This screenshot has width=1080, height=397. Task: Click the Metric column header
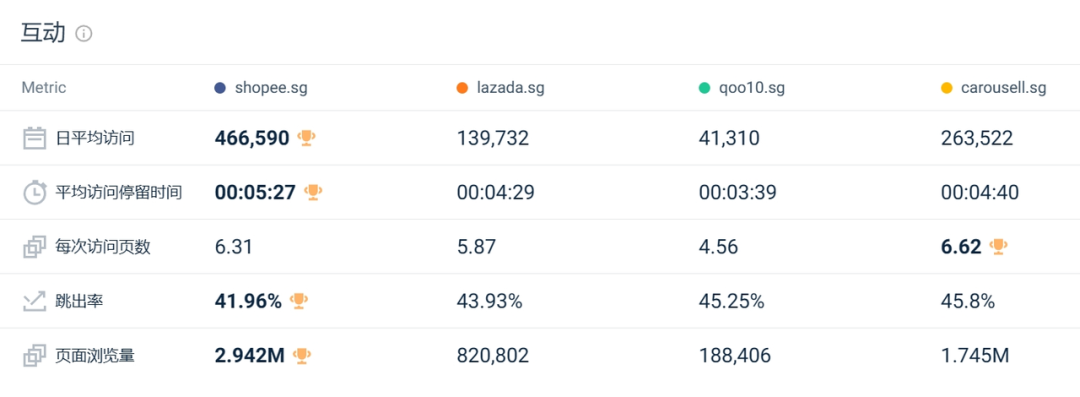coord(44,88)
